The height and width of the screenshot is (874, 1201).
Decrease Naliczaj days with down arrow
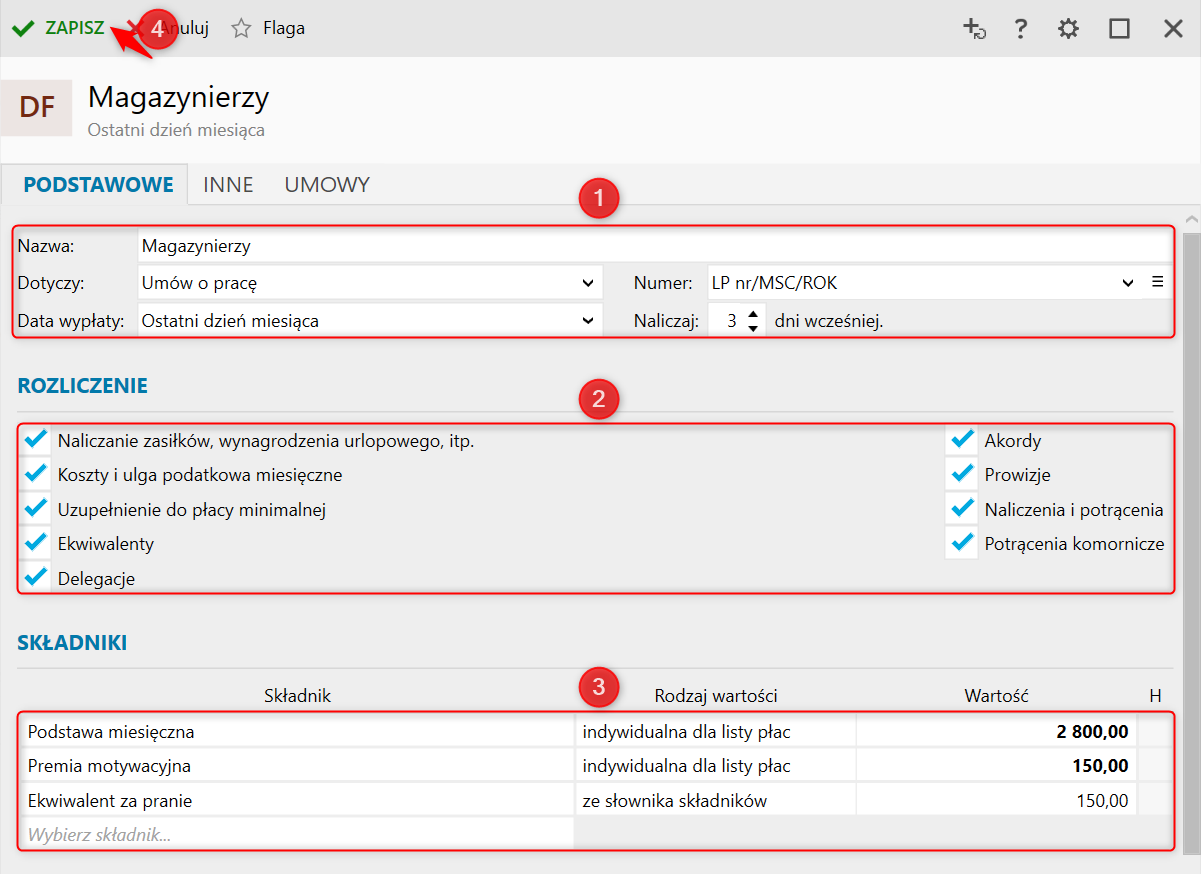753,329
